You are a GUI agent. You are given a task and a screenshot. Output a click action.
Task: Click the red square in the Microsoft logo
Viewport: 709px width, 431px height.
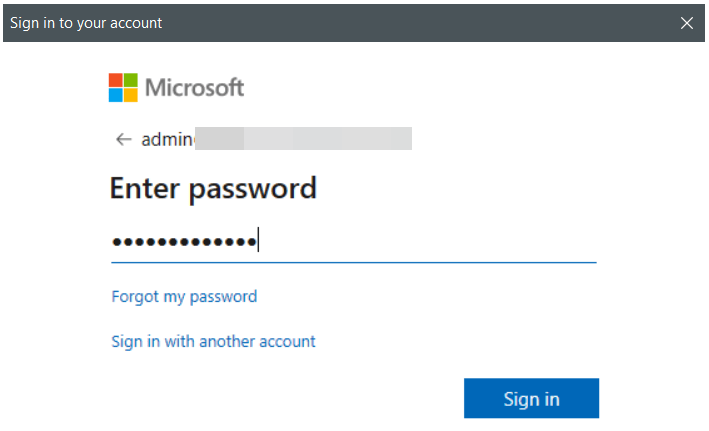coord(116,80)
